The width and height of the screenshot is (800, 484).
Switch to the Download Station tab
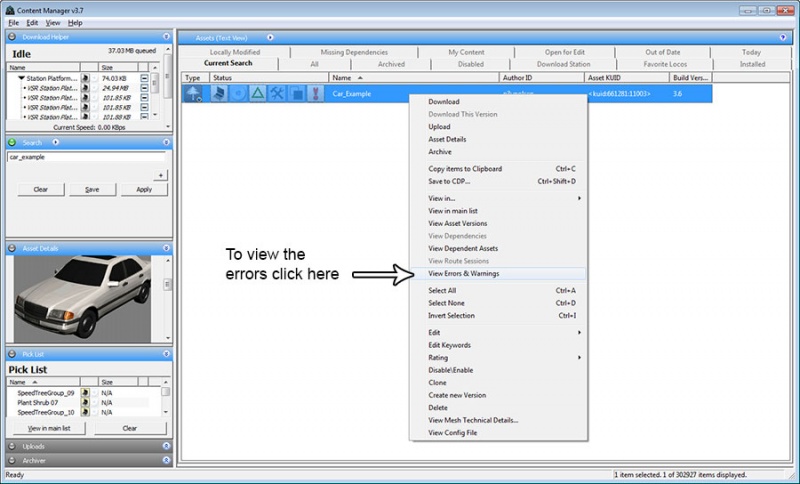pyautogui.click(x=563, y=64)
